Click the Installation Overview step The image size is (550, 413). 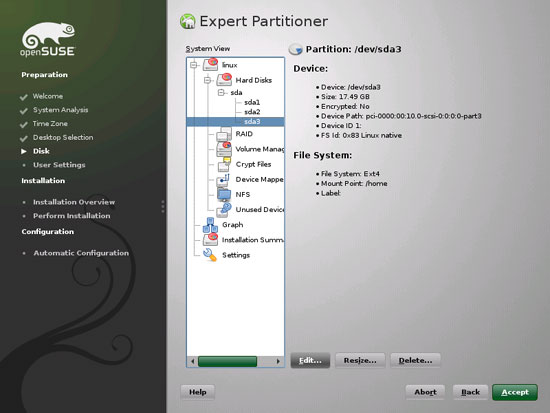[74, 202]
